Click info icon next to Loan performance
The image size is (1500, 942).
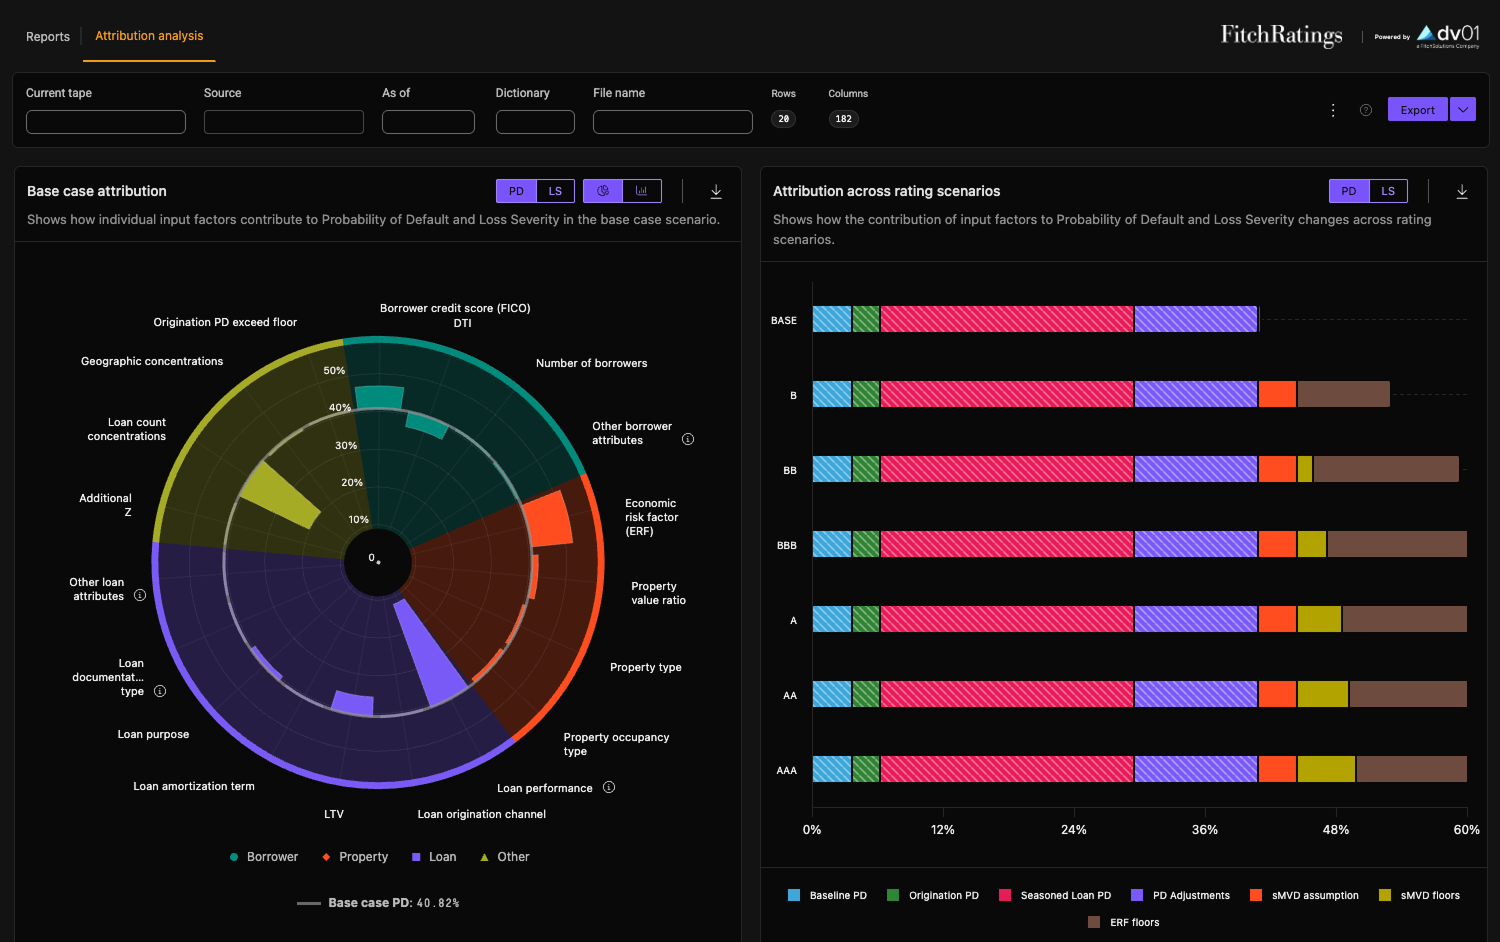(609, 787)
